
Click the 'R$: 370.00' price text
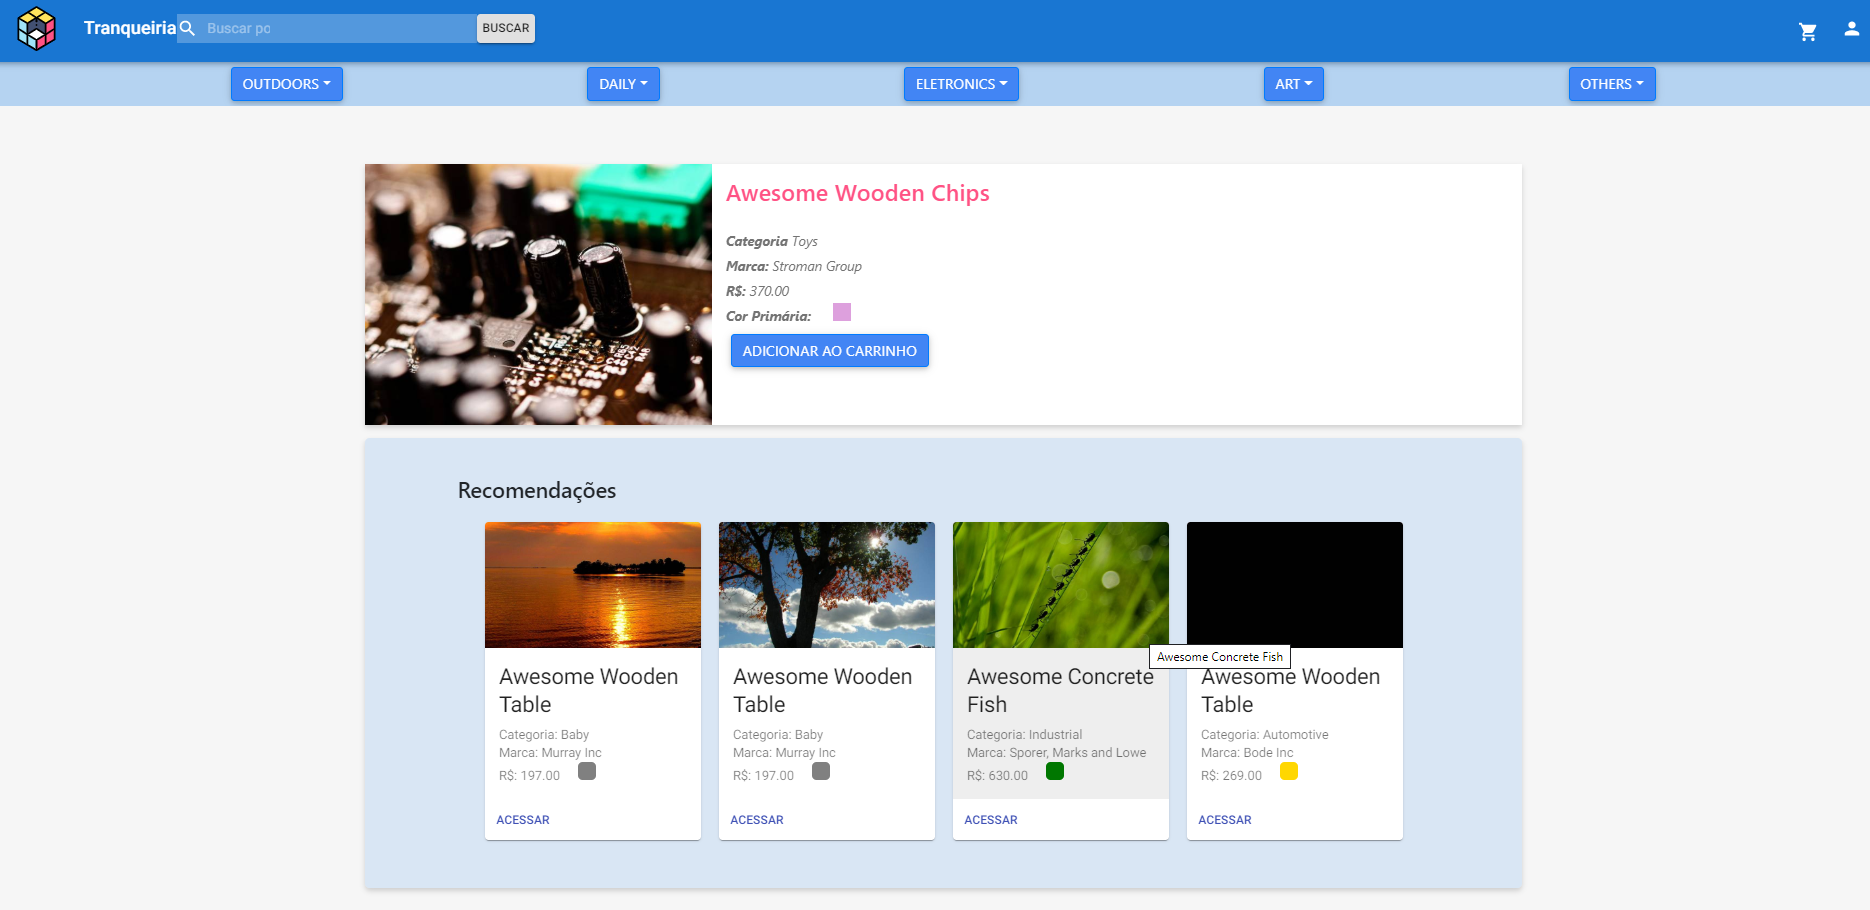pyautogui.click(x=758, y=291)
